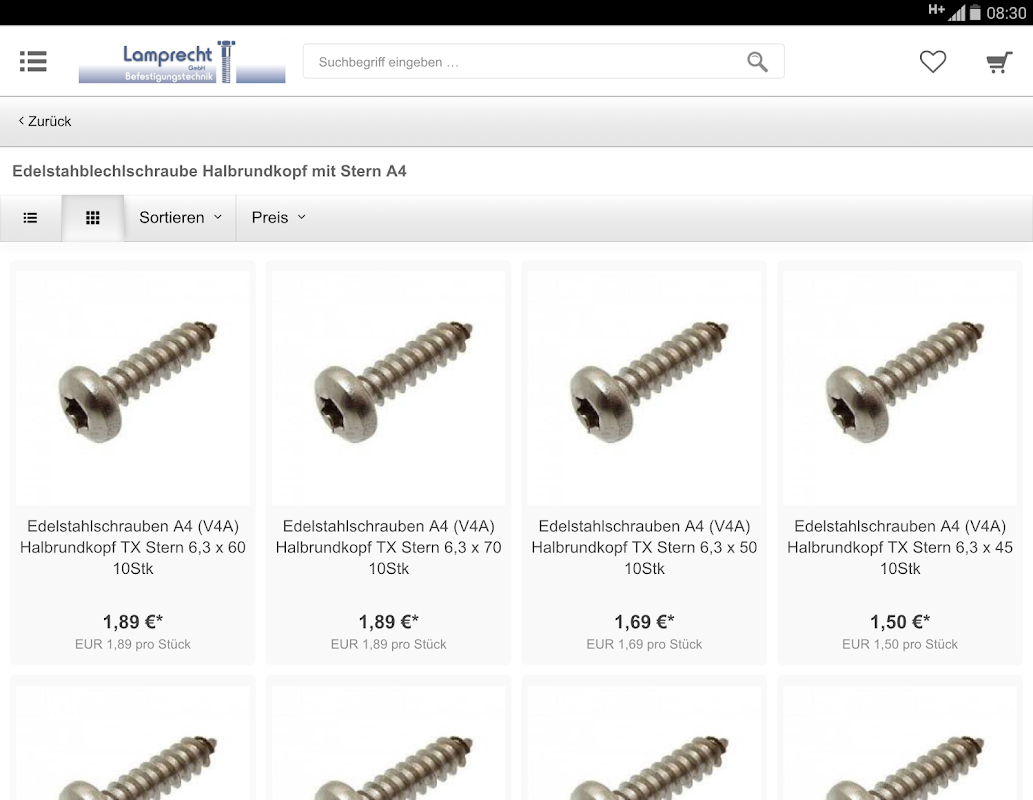Switch to list view layout

coord(30,218)
